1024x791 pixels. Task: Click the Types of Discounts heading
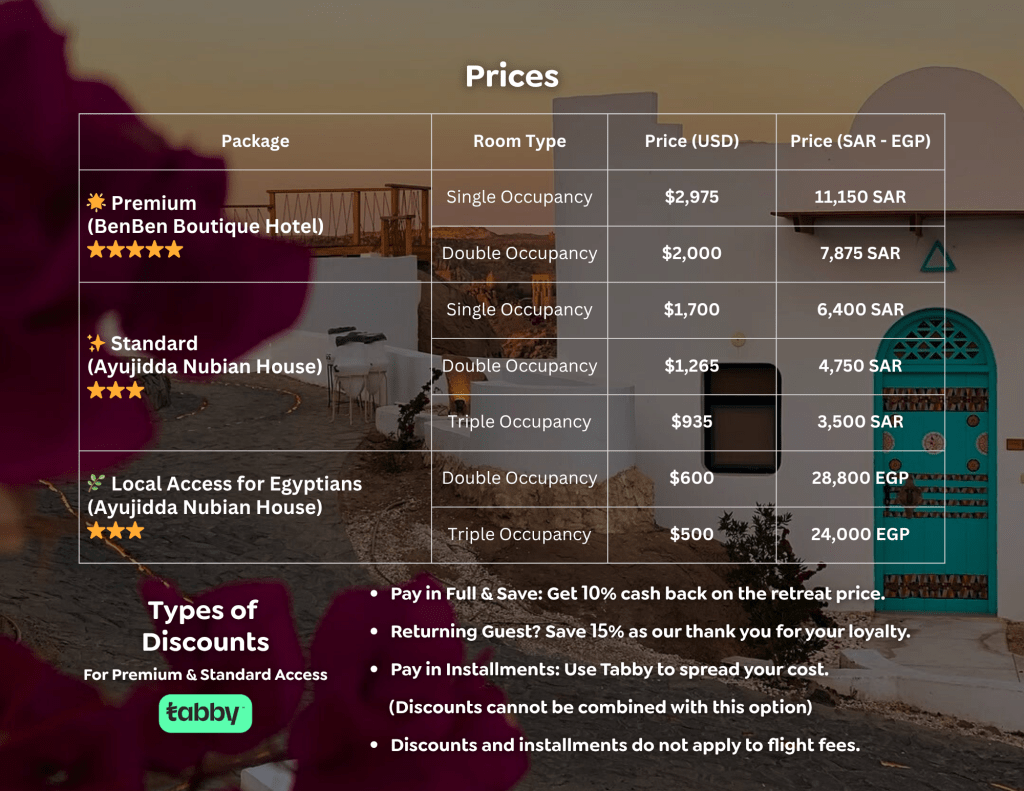click(x=205, y=625)
